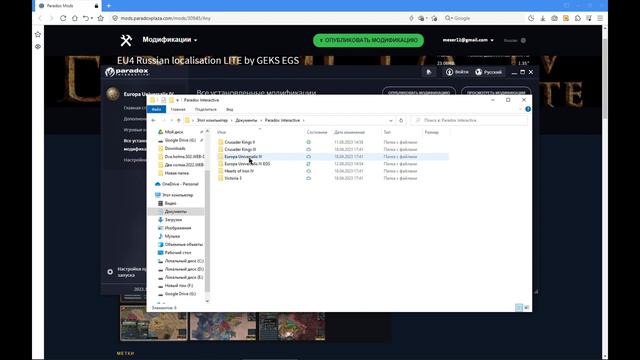640x360 pixels.
Task: Select Загрузки in Explorer sidebar
Action: point(173,220)
